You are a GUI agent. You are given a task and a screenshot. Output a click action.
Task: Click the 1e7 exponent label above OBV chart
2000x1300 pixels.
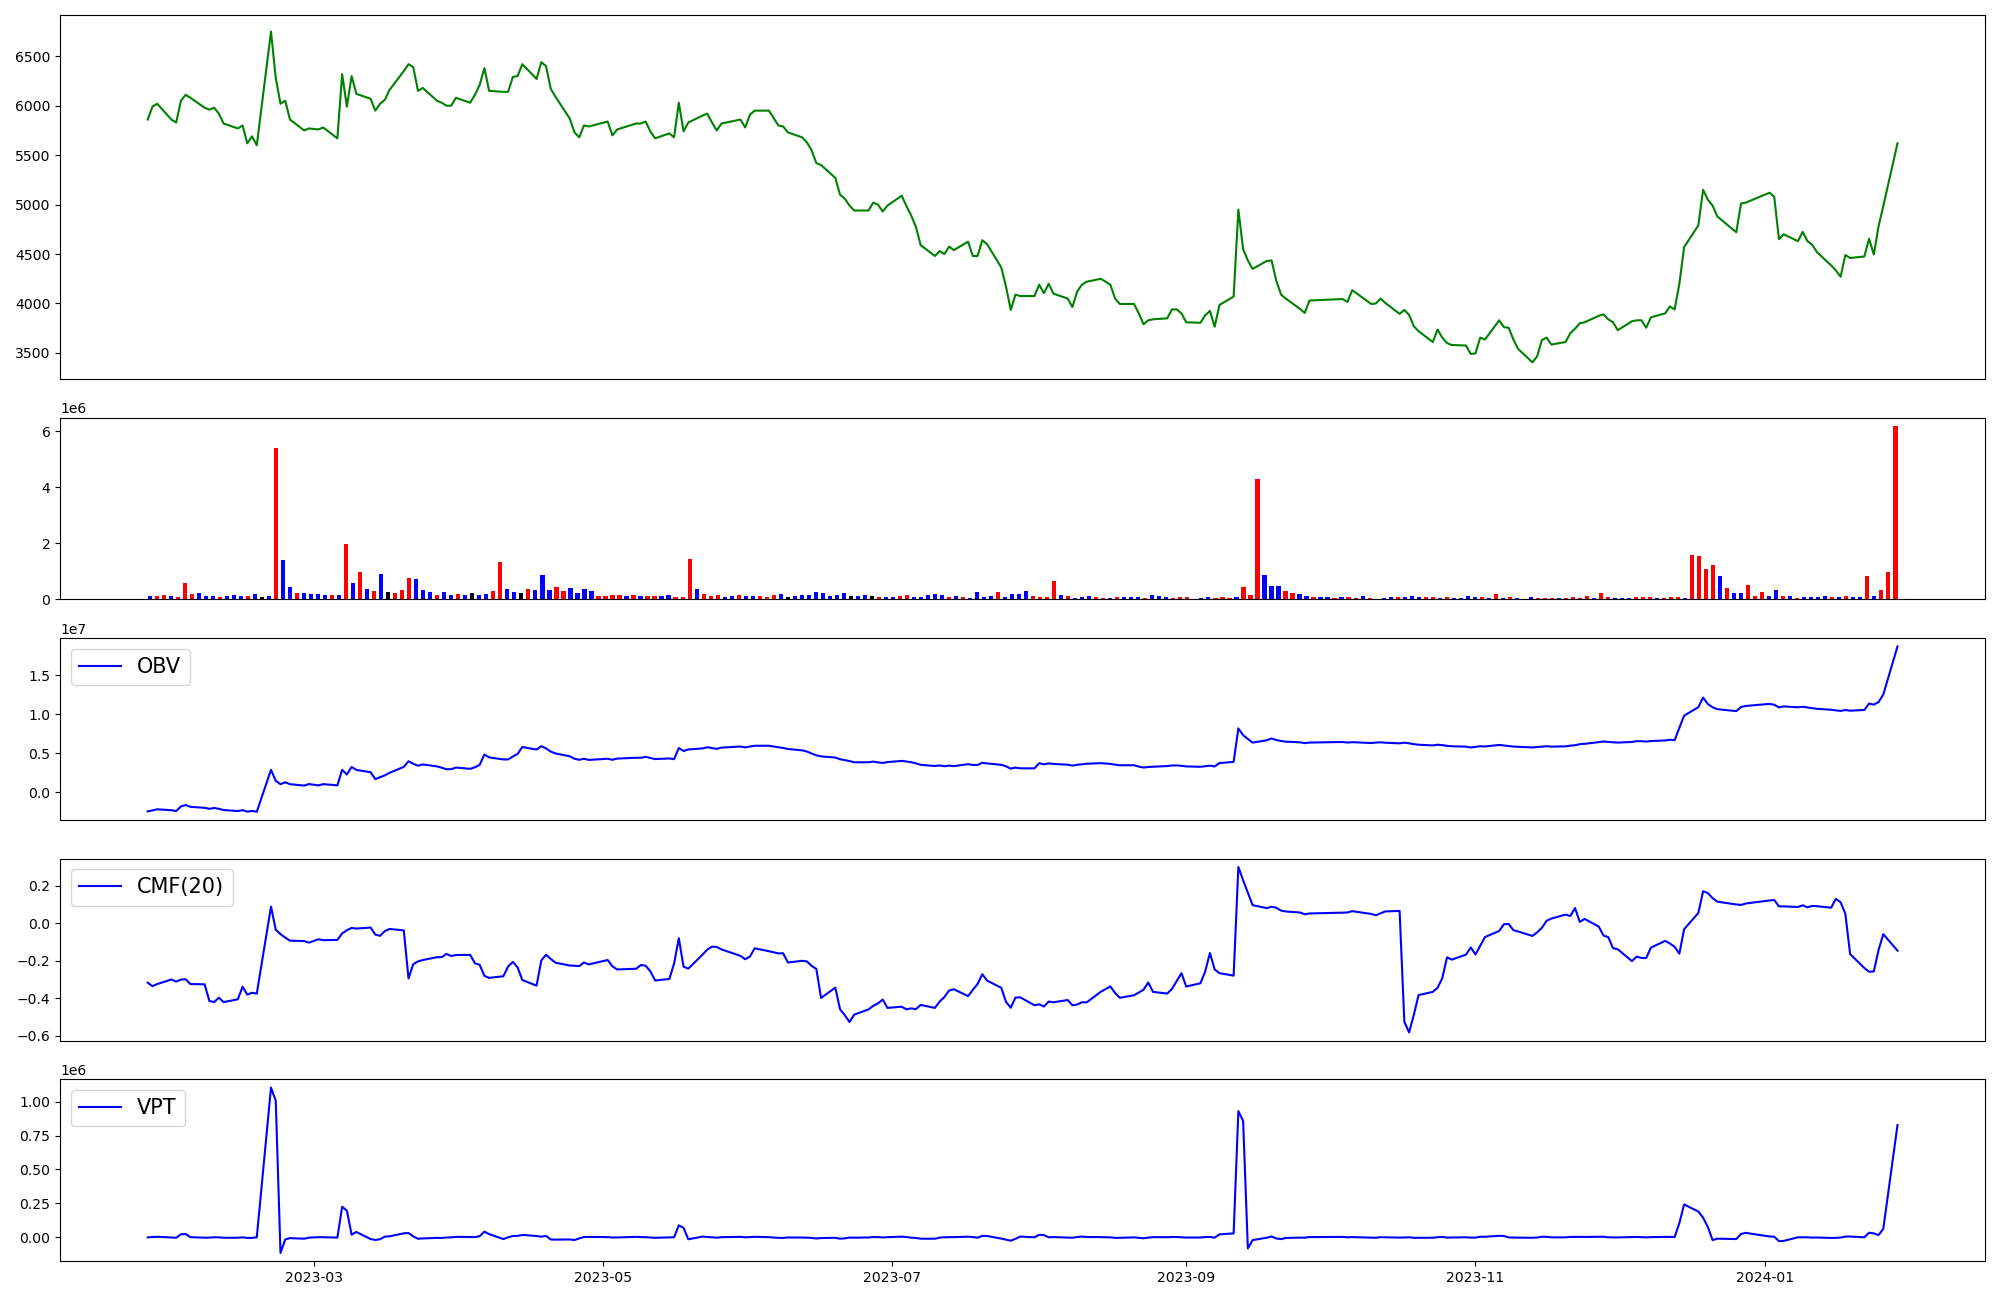(74, 629)
